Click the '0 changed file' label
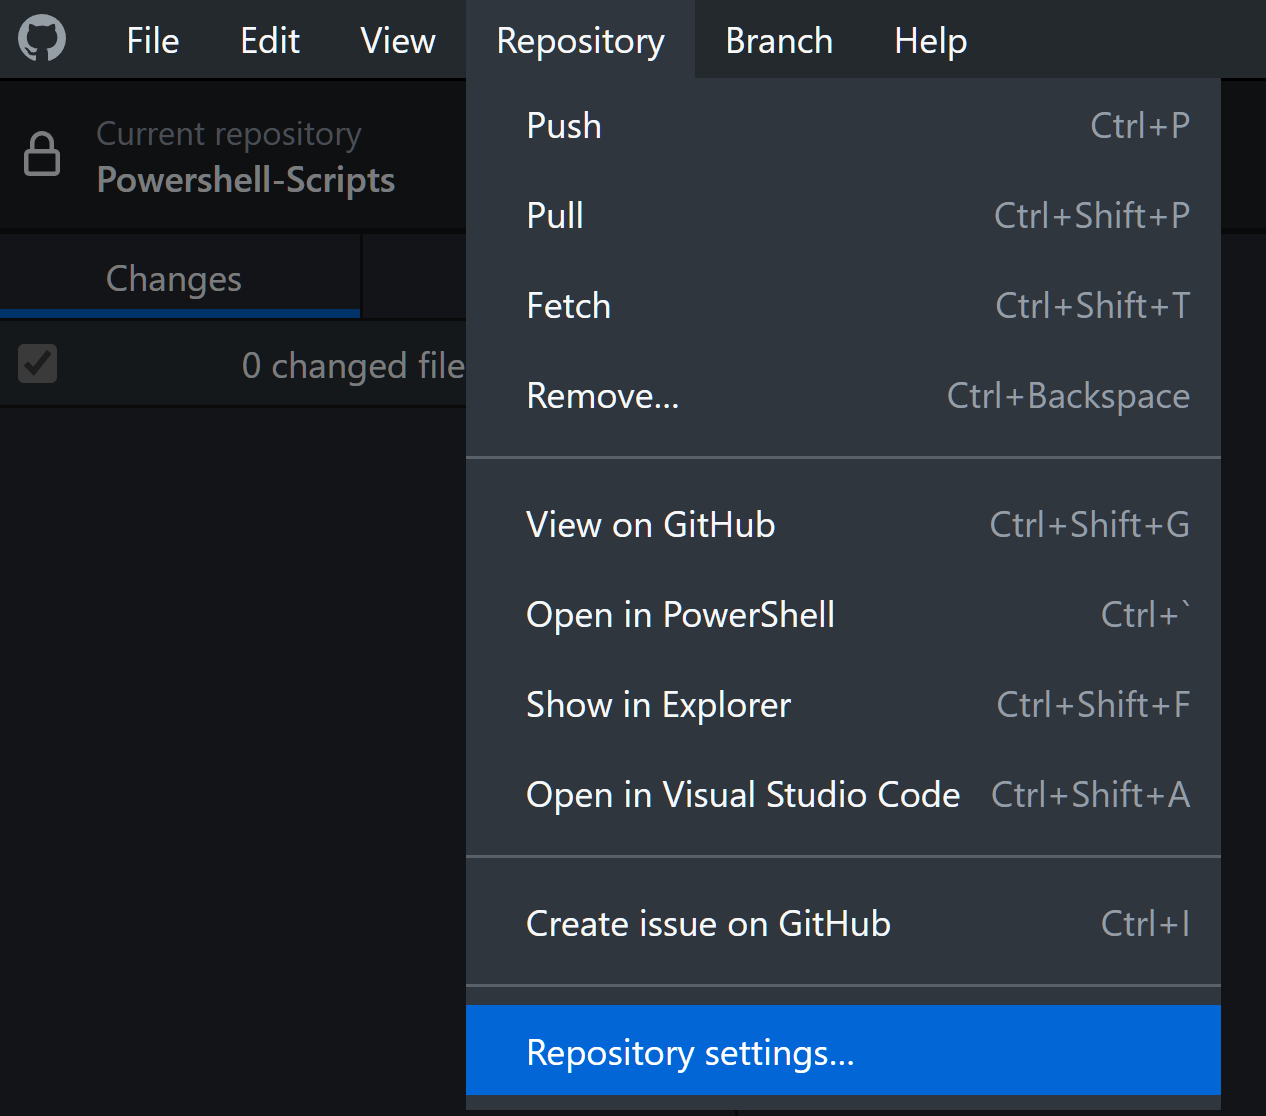Viewport: 1266px width, 1116px height. pyautogui.click(x=353, y=365)
